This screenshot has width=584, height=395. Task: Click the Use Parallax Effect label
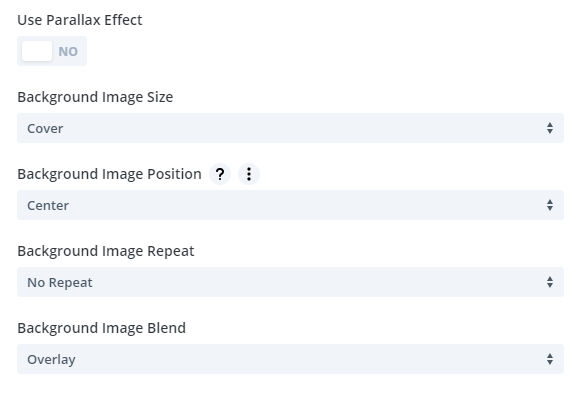(80, 20)
